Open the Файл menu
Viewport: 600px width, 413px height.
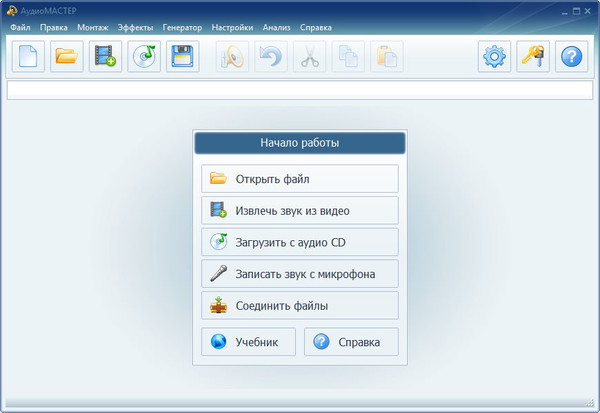click(x=20, y=28)
